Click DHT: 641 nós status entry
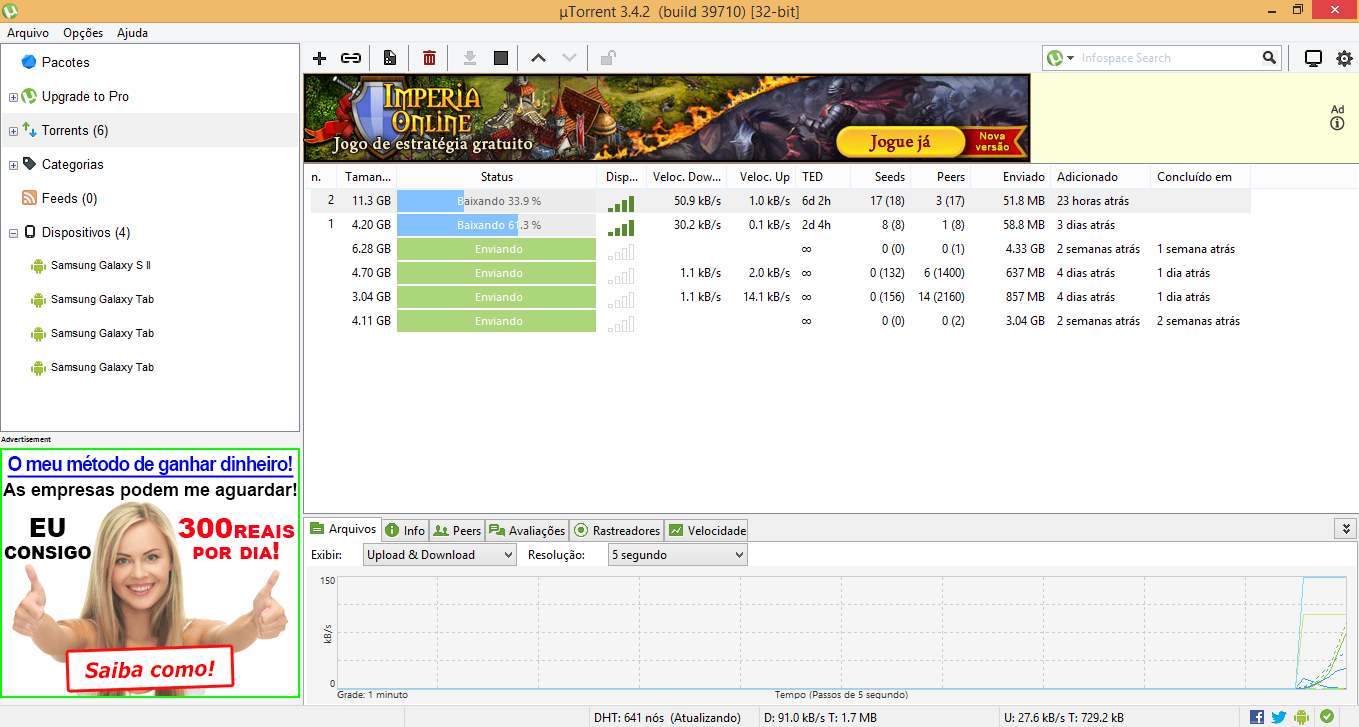This screenshot has width=1359, height=727. click(667, 717)
